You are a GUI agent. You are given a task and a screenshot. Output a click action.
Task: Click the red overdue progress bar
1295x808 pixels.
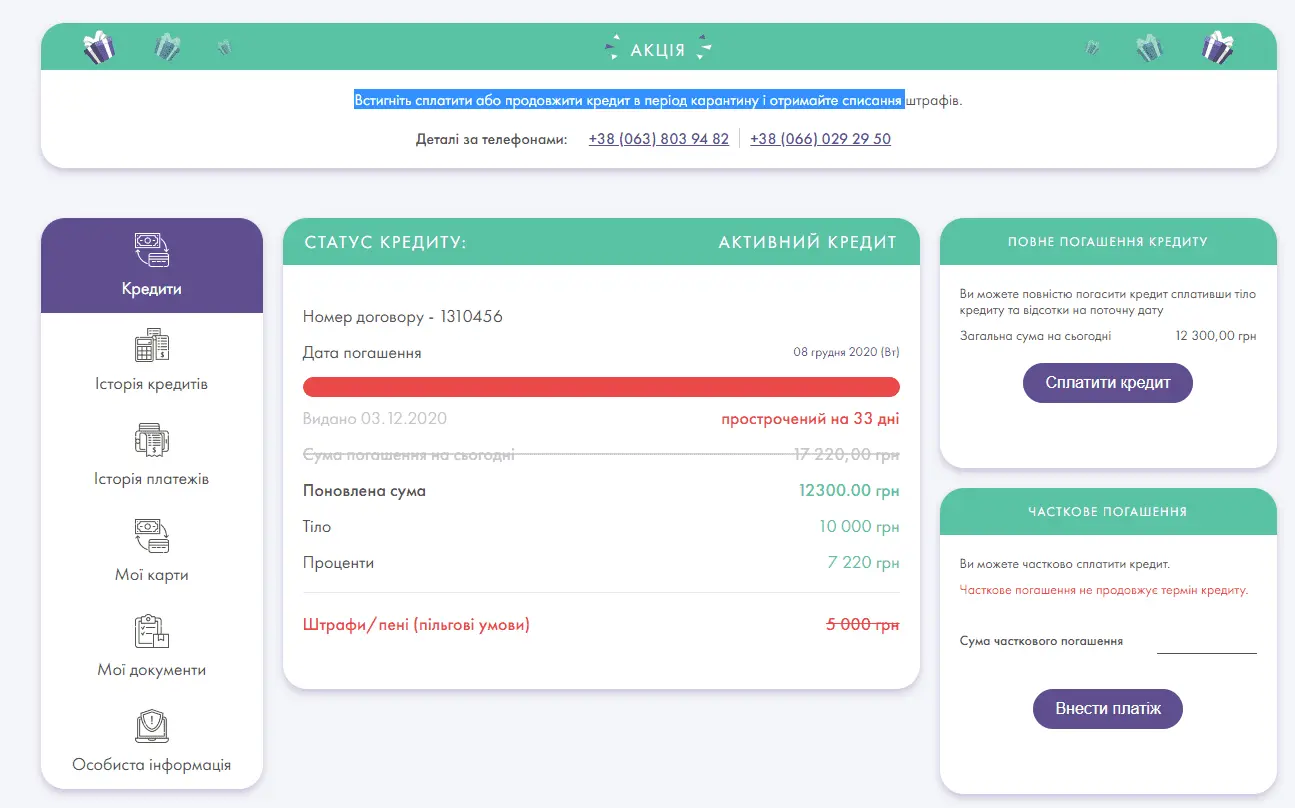[601, 387]
